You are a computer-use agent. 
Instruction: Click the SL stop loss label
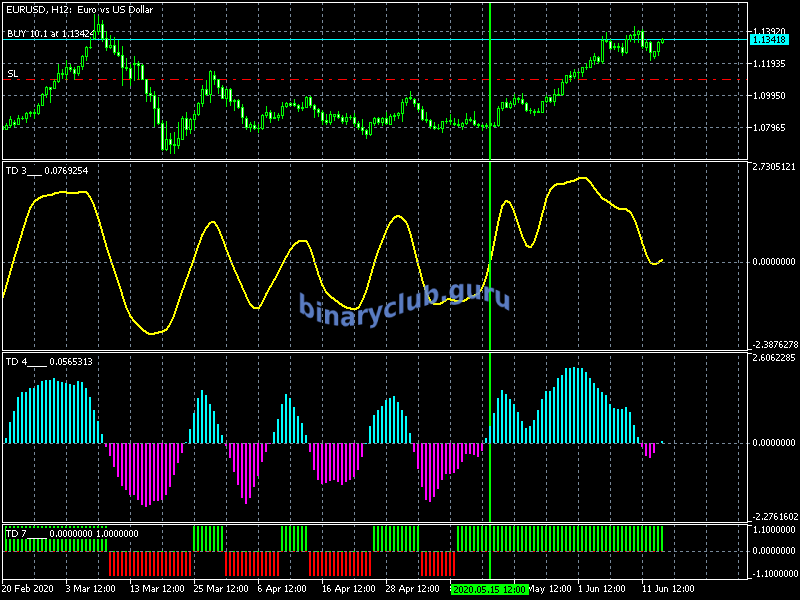coord(12,74)
